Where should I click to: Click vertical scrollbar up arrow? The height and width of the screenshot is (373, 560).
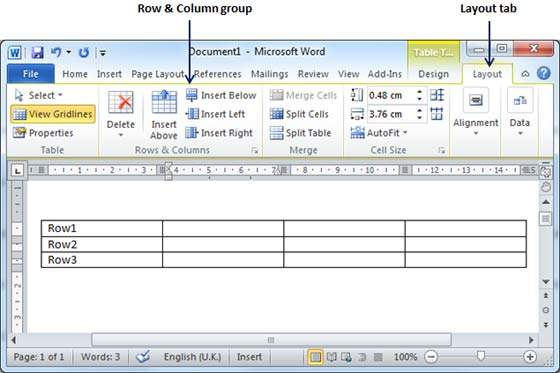[545, 202]
